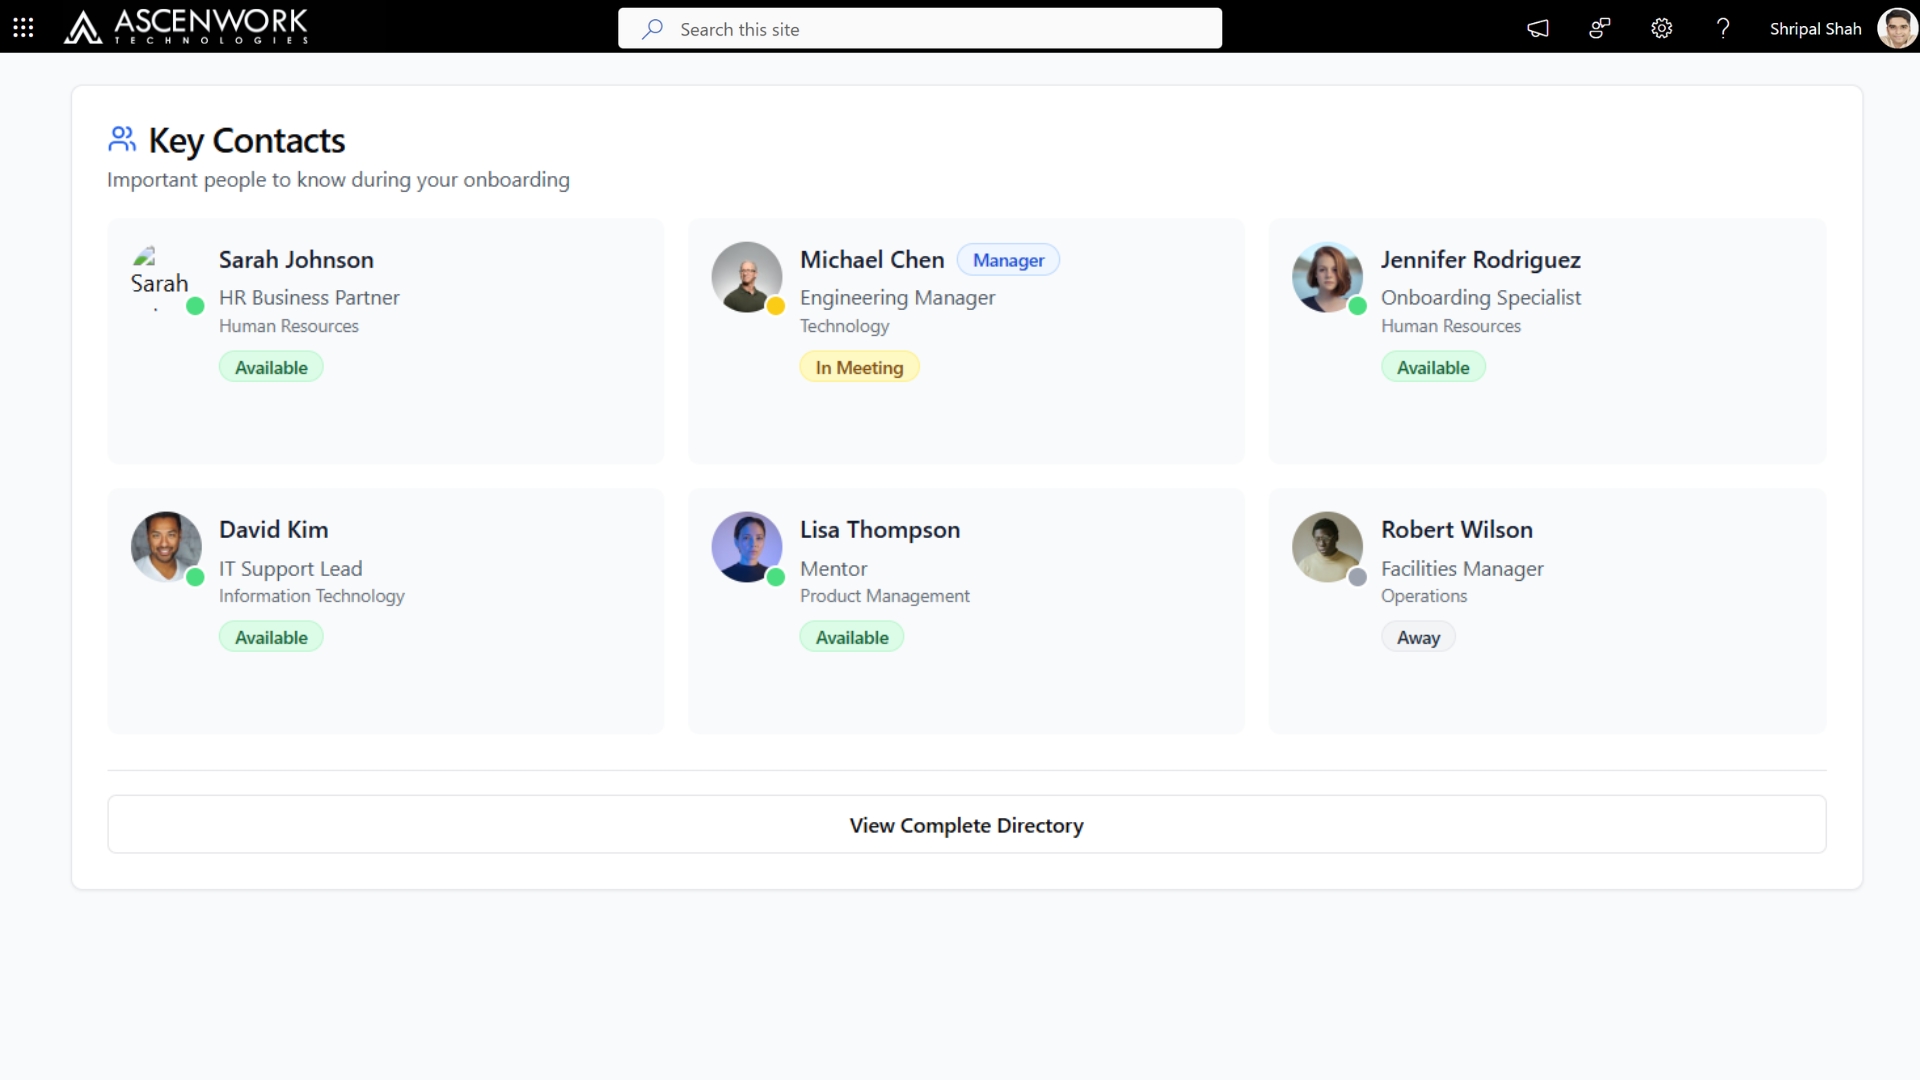Click the Ascenwork Technologies logo
This screenshot has width=1920, height=1080.
186,27
